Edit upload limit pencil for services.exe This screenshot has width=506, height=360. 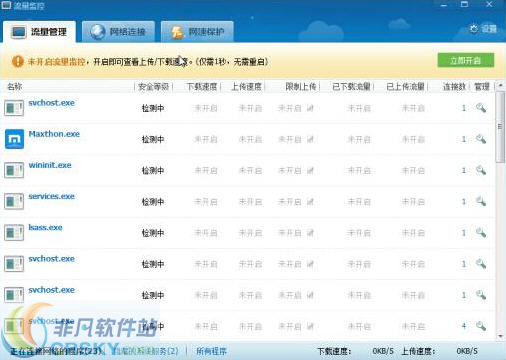(310, 202)
